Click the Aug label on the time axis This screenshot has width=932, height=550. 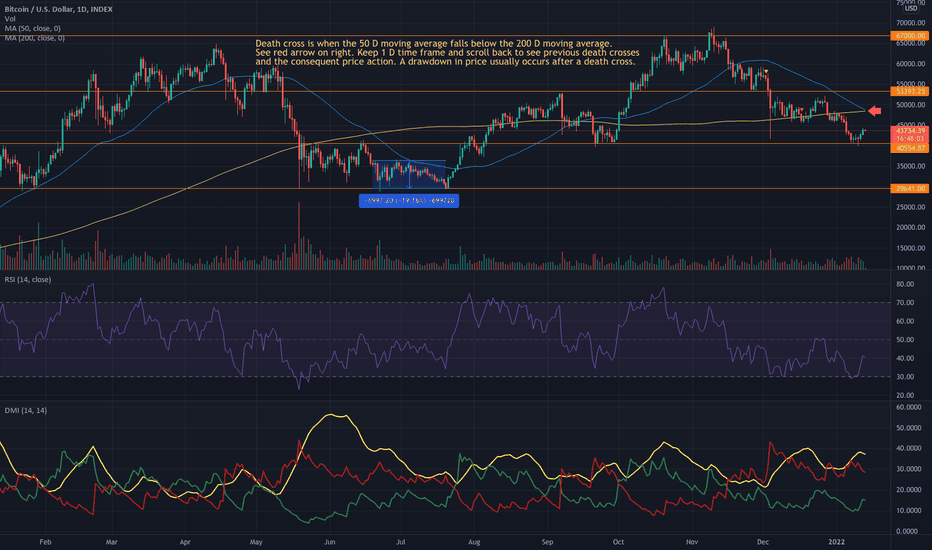(474, 542)
